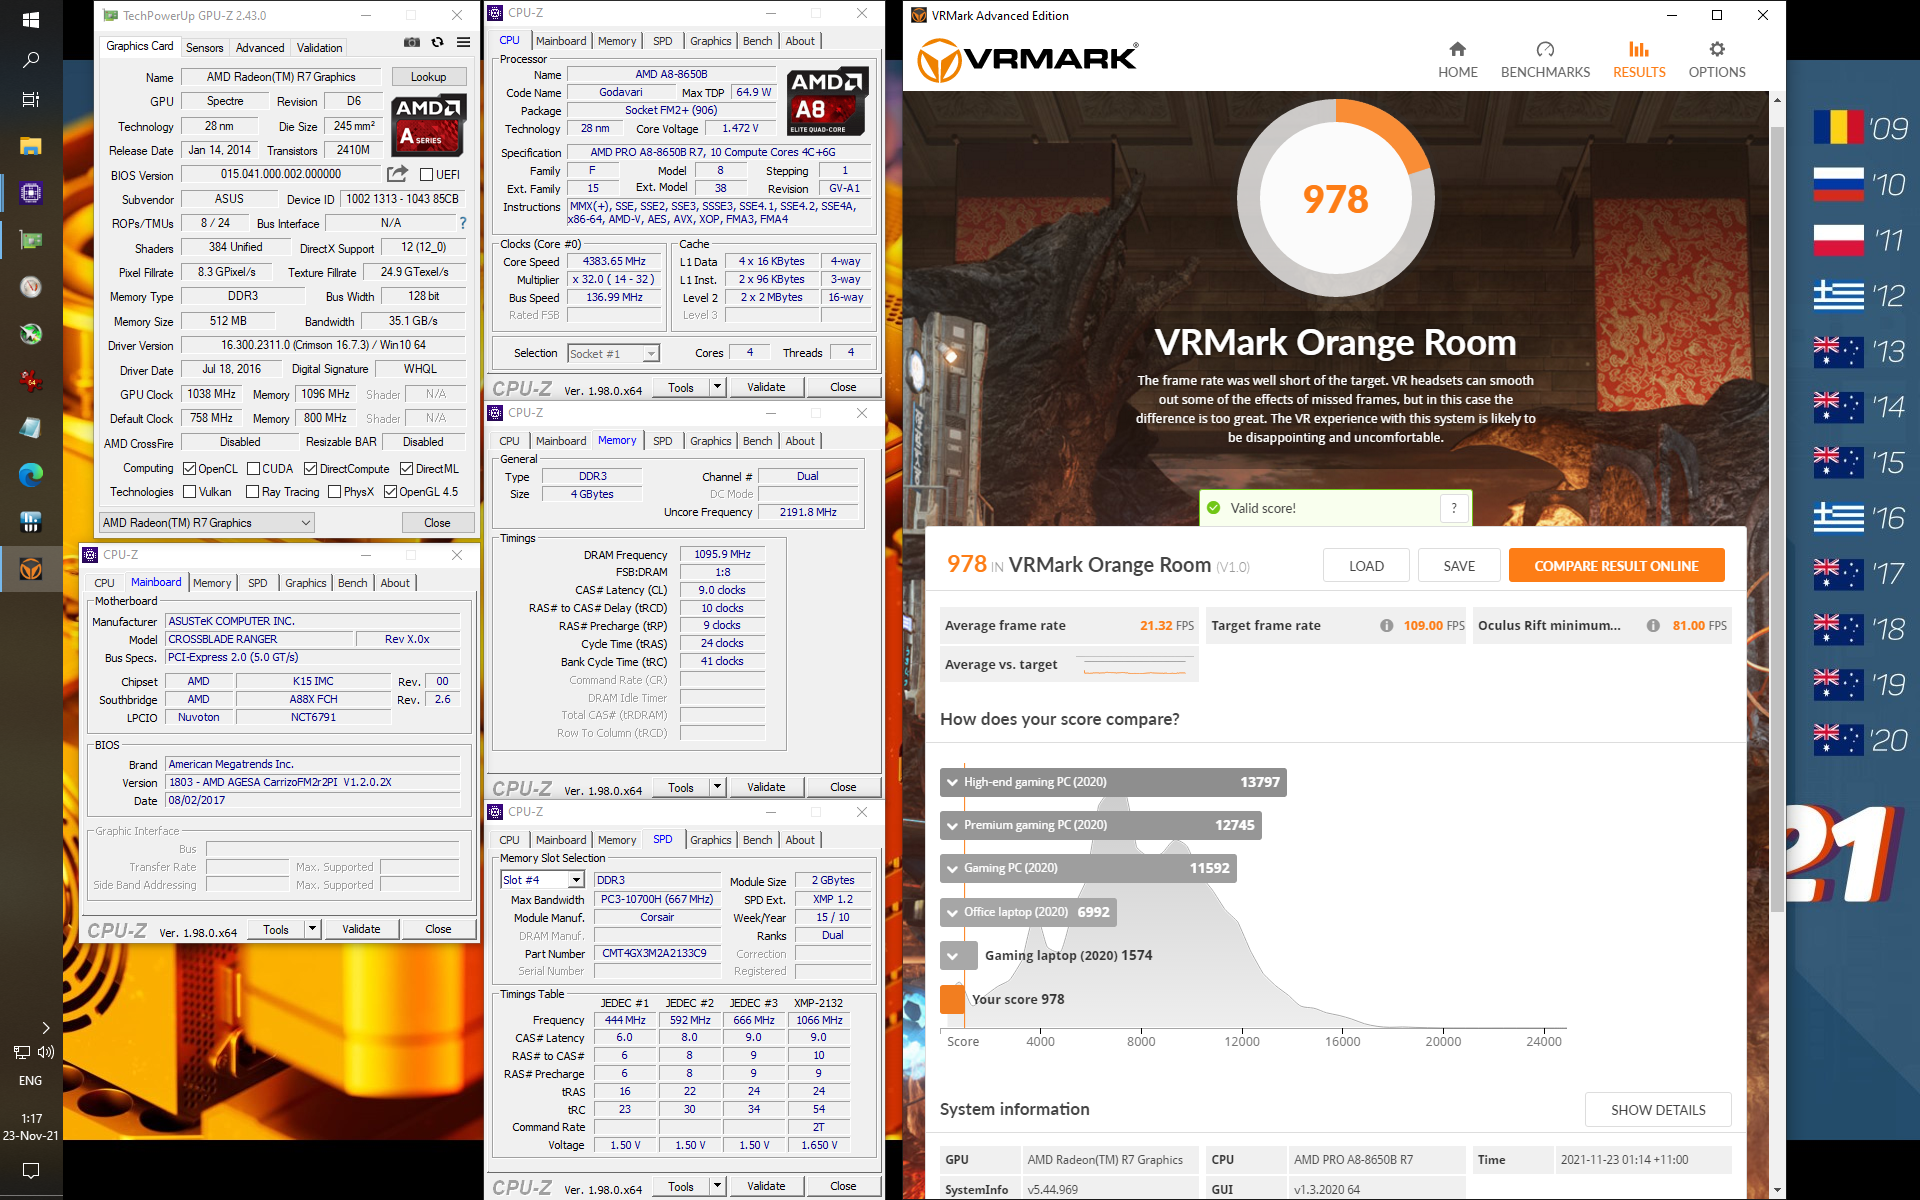1920x1200 pixels.
Task: Click VRMark scrollbar down arrow
Action: point(1777,1190)
